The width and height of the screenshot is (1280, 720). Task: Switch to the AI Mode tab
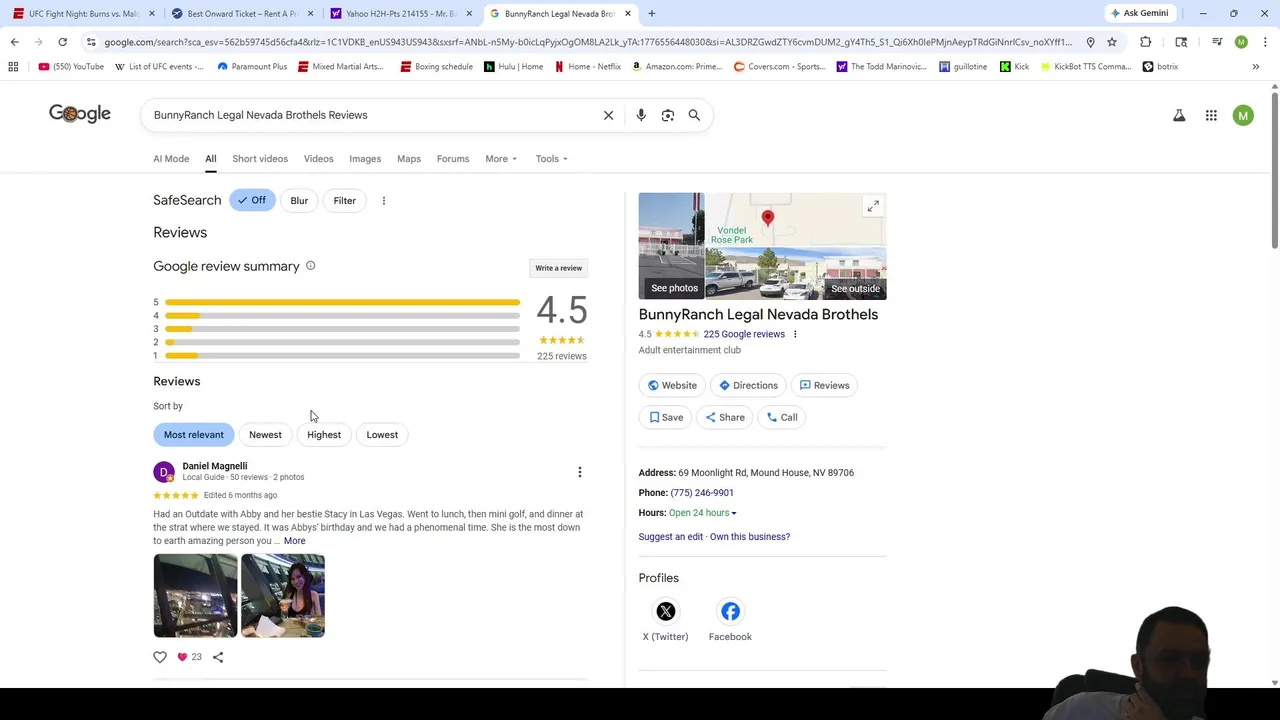point(171,159)
